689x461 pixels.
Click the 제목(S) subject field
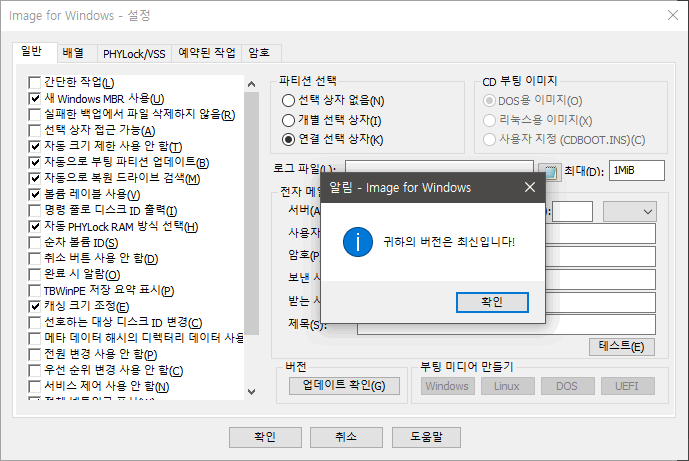click(506, 324)
